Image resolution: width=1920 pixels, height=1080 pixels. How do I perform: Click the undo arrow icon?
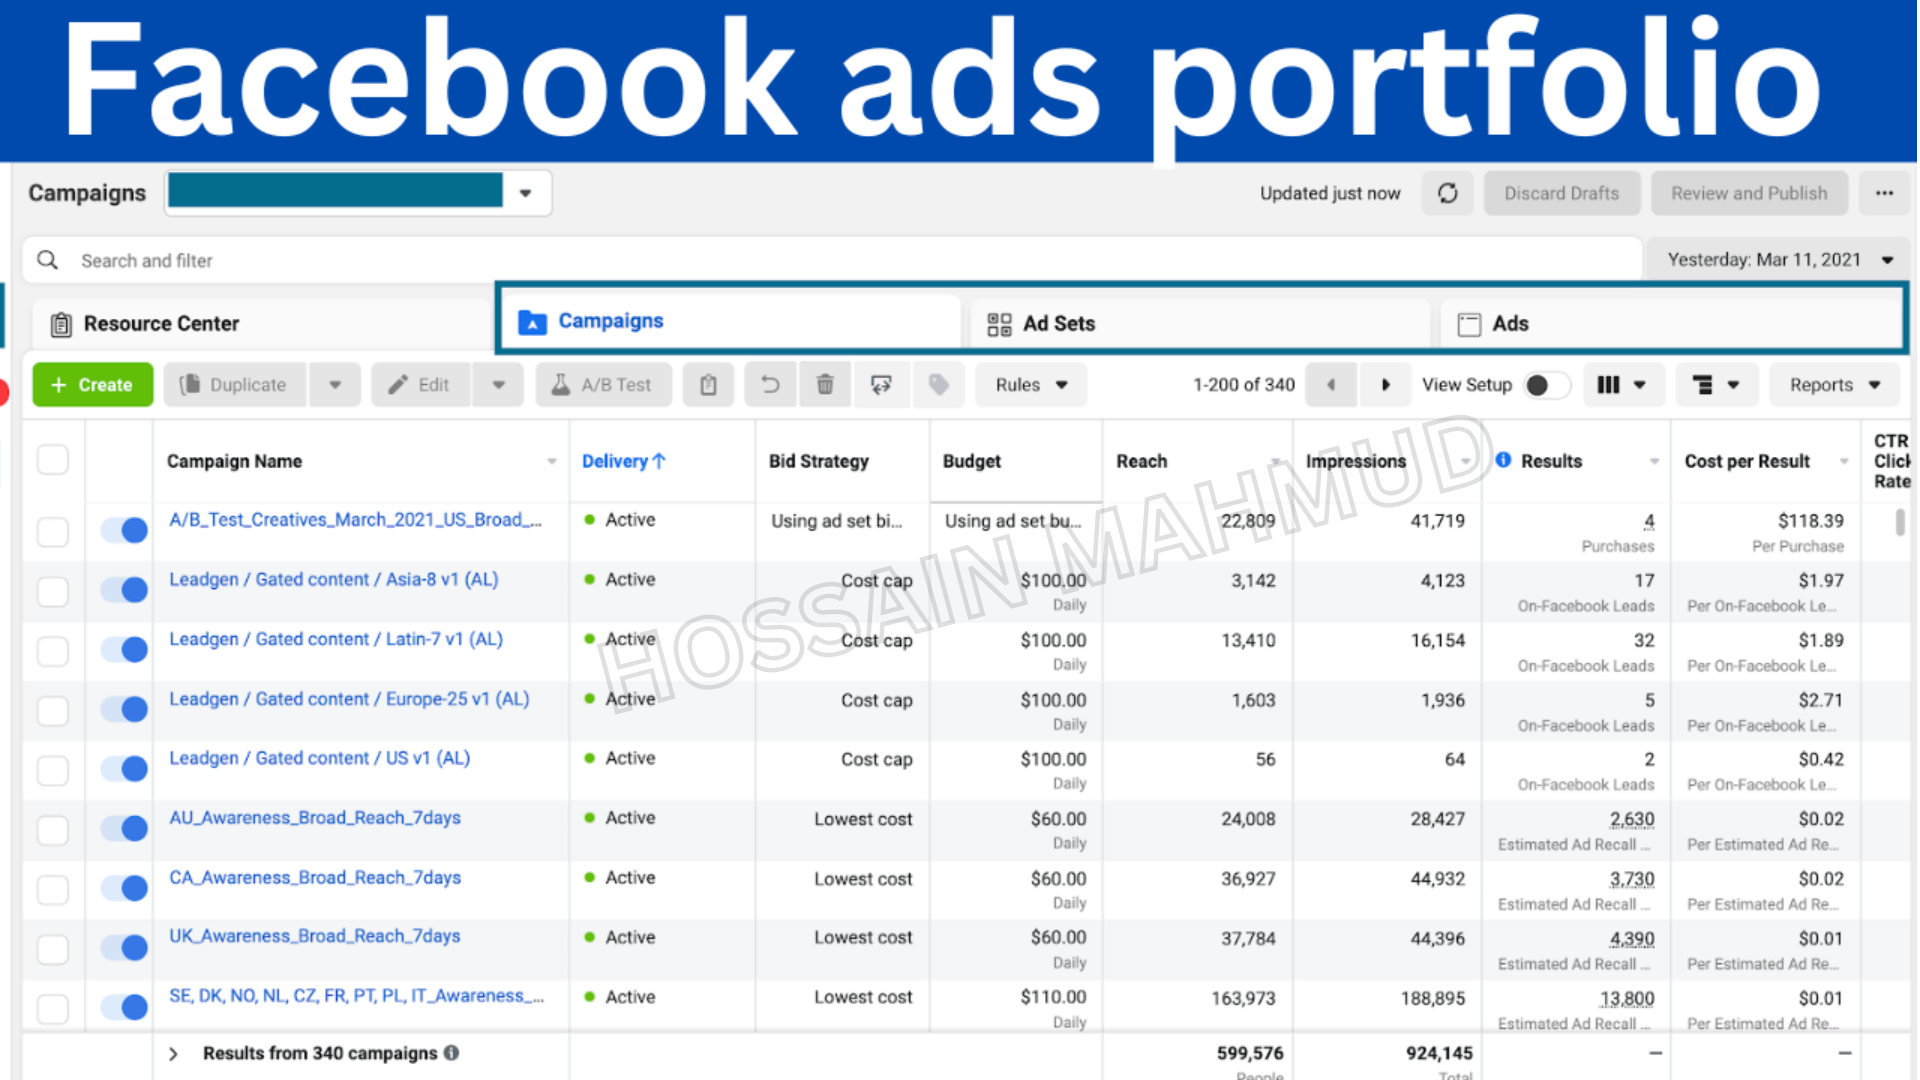tap(770, 385)
